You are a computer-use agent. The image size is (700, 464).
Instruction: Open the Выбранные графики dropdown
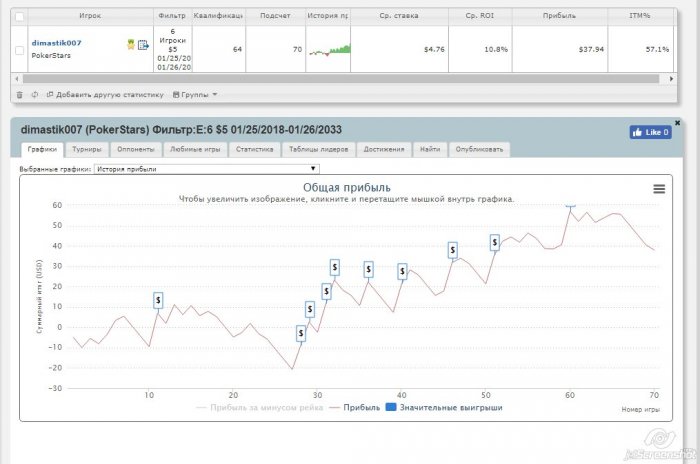[x=206, y=169]
